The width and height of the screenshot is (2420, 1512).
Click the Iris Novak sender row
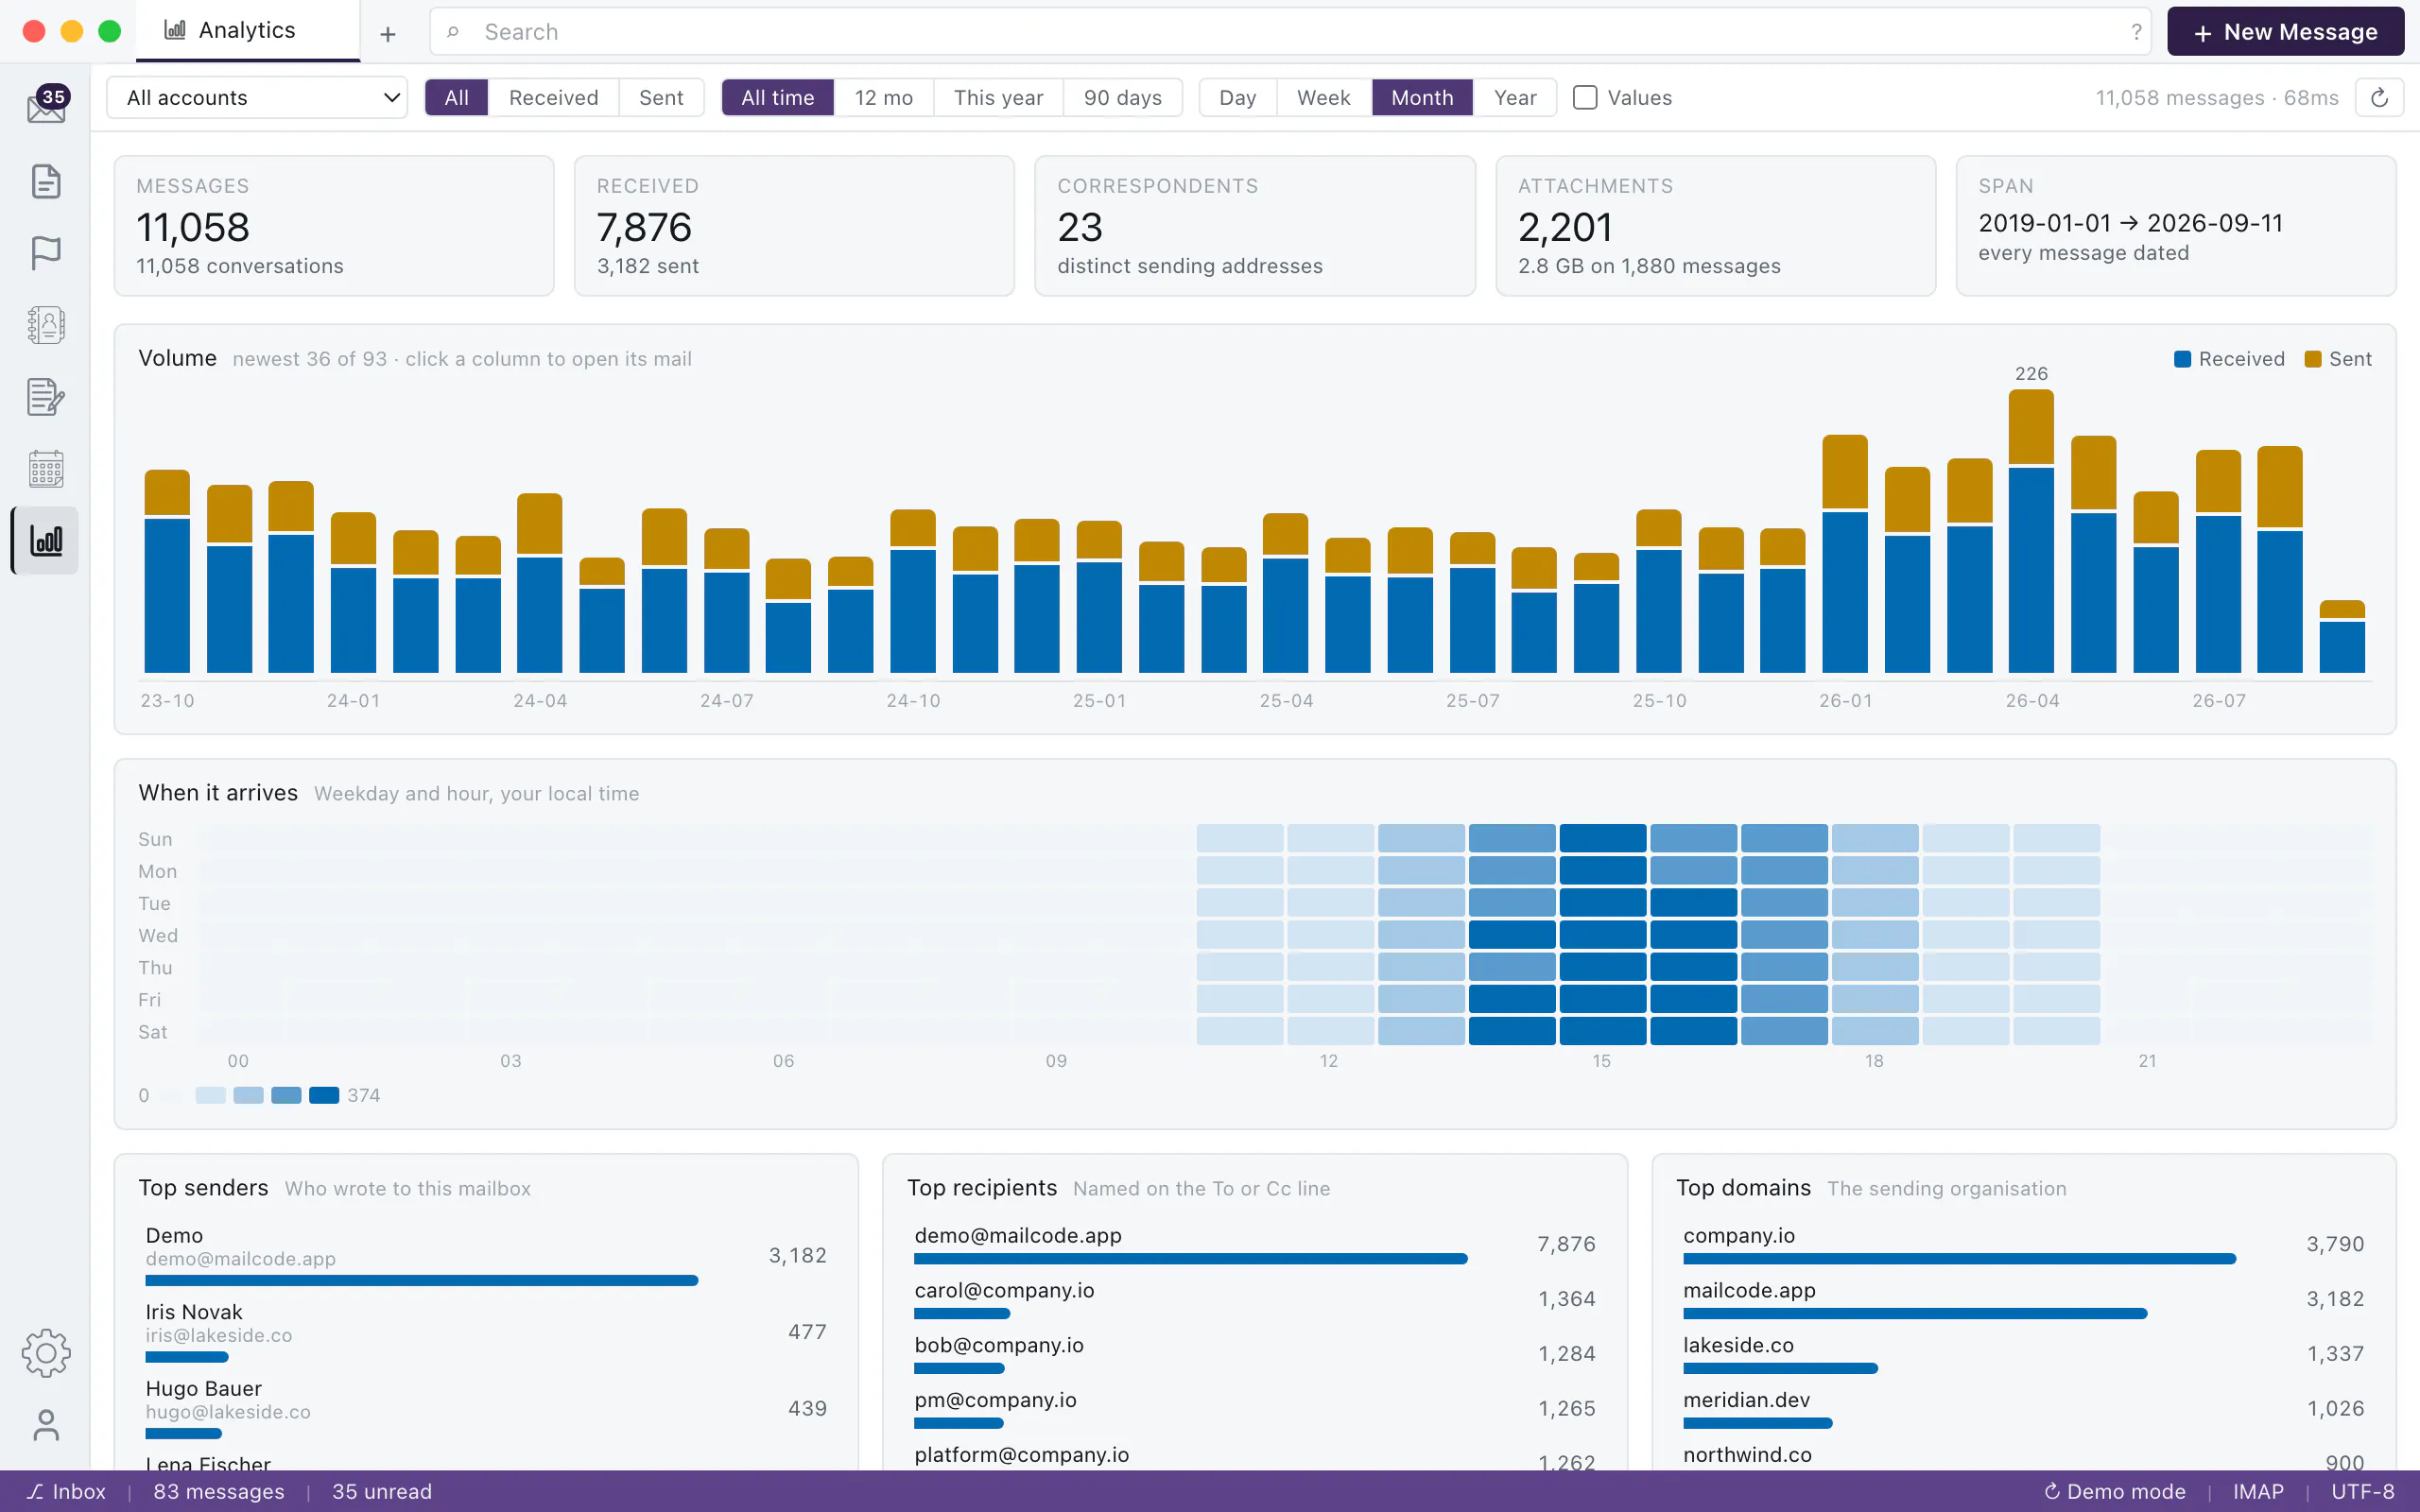pyautogui.click(x=486, y=1333)
